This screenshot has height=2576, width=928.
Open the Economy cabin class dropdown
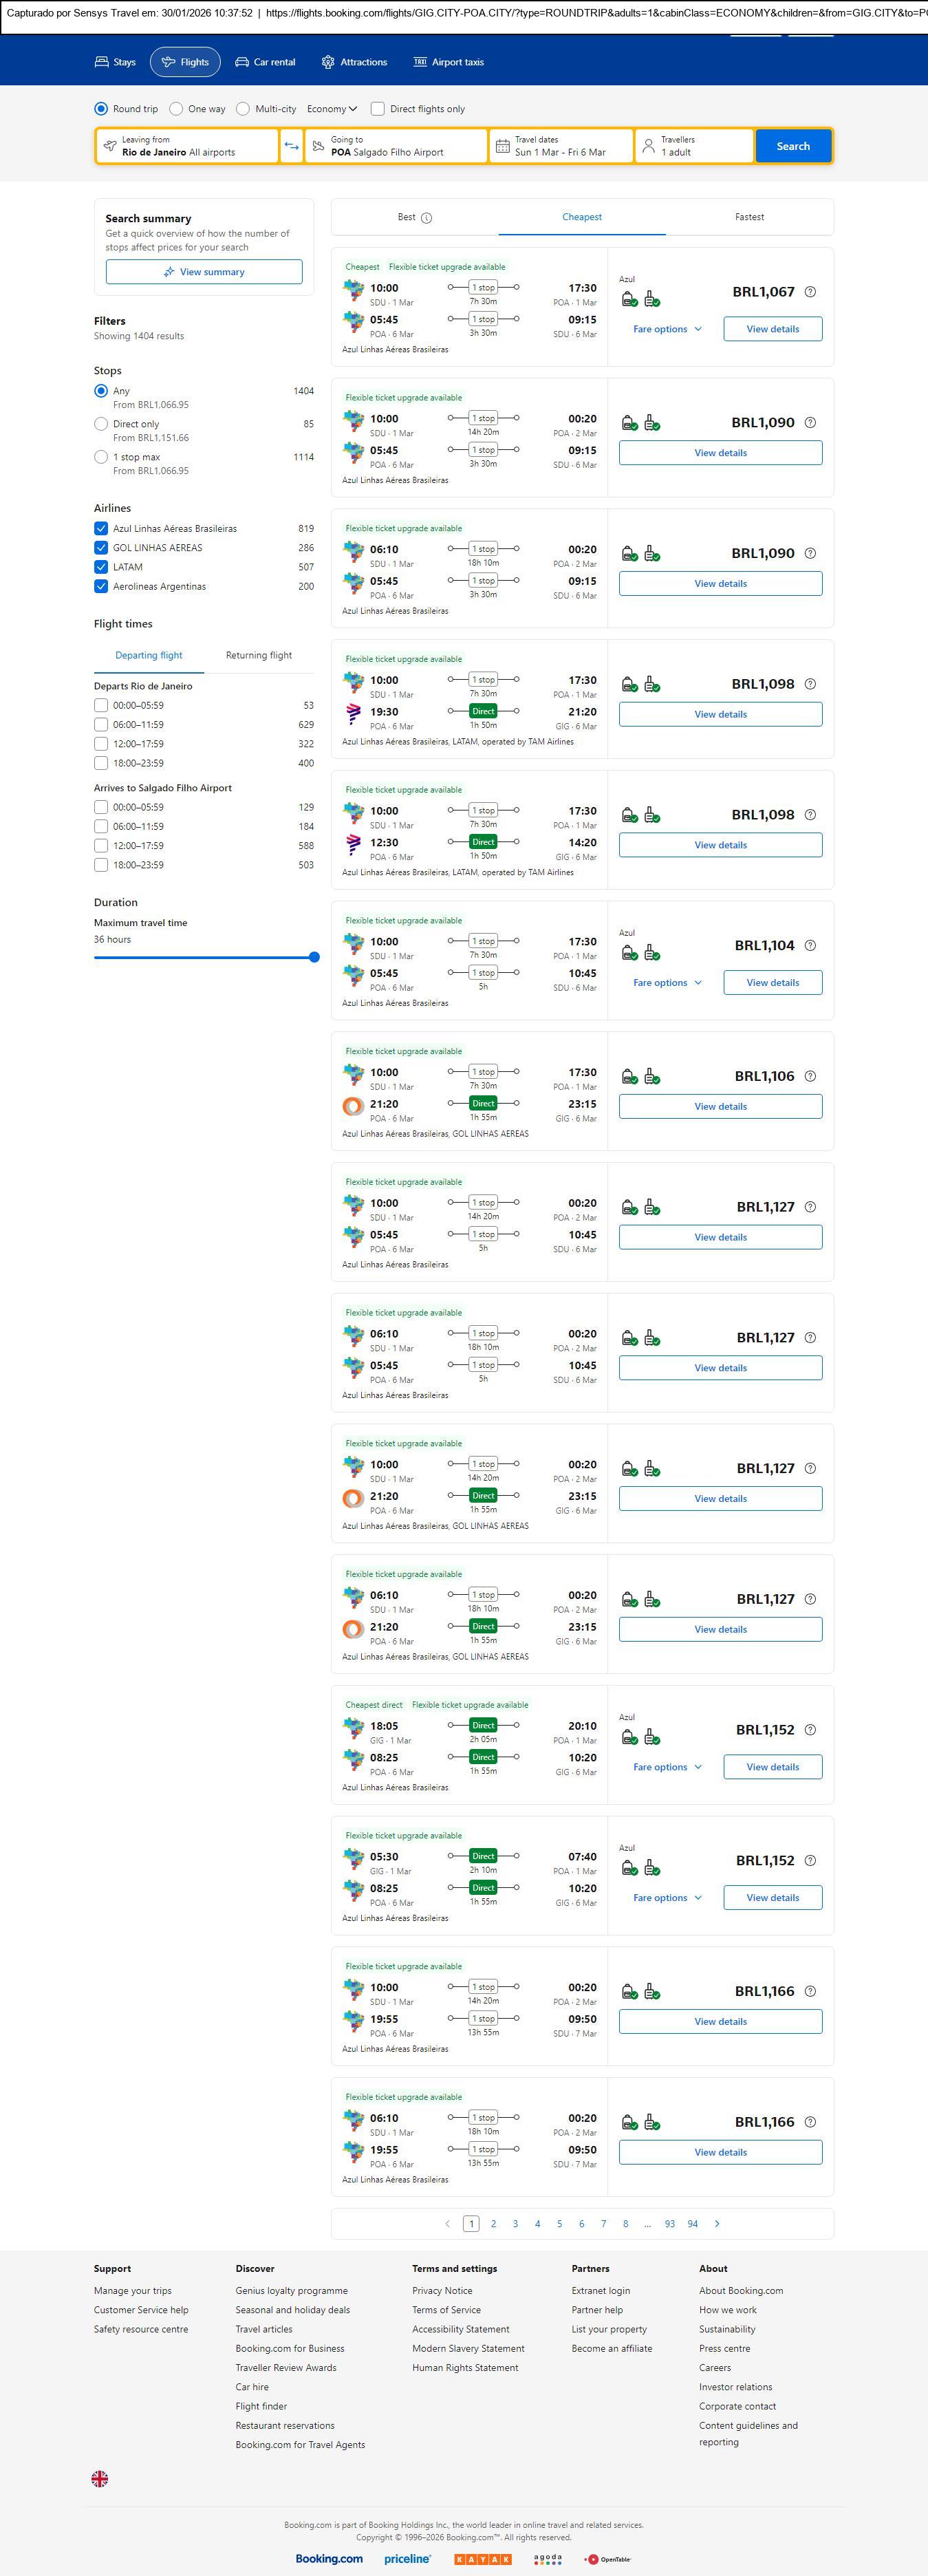coord(332,109)
